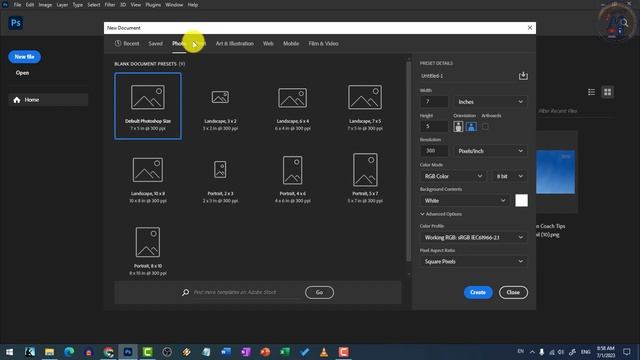Open the Windows Start menu
The width and height of the screenshot is (640, 360).
pyautogui.click(x=9, y=352)
